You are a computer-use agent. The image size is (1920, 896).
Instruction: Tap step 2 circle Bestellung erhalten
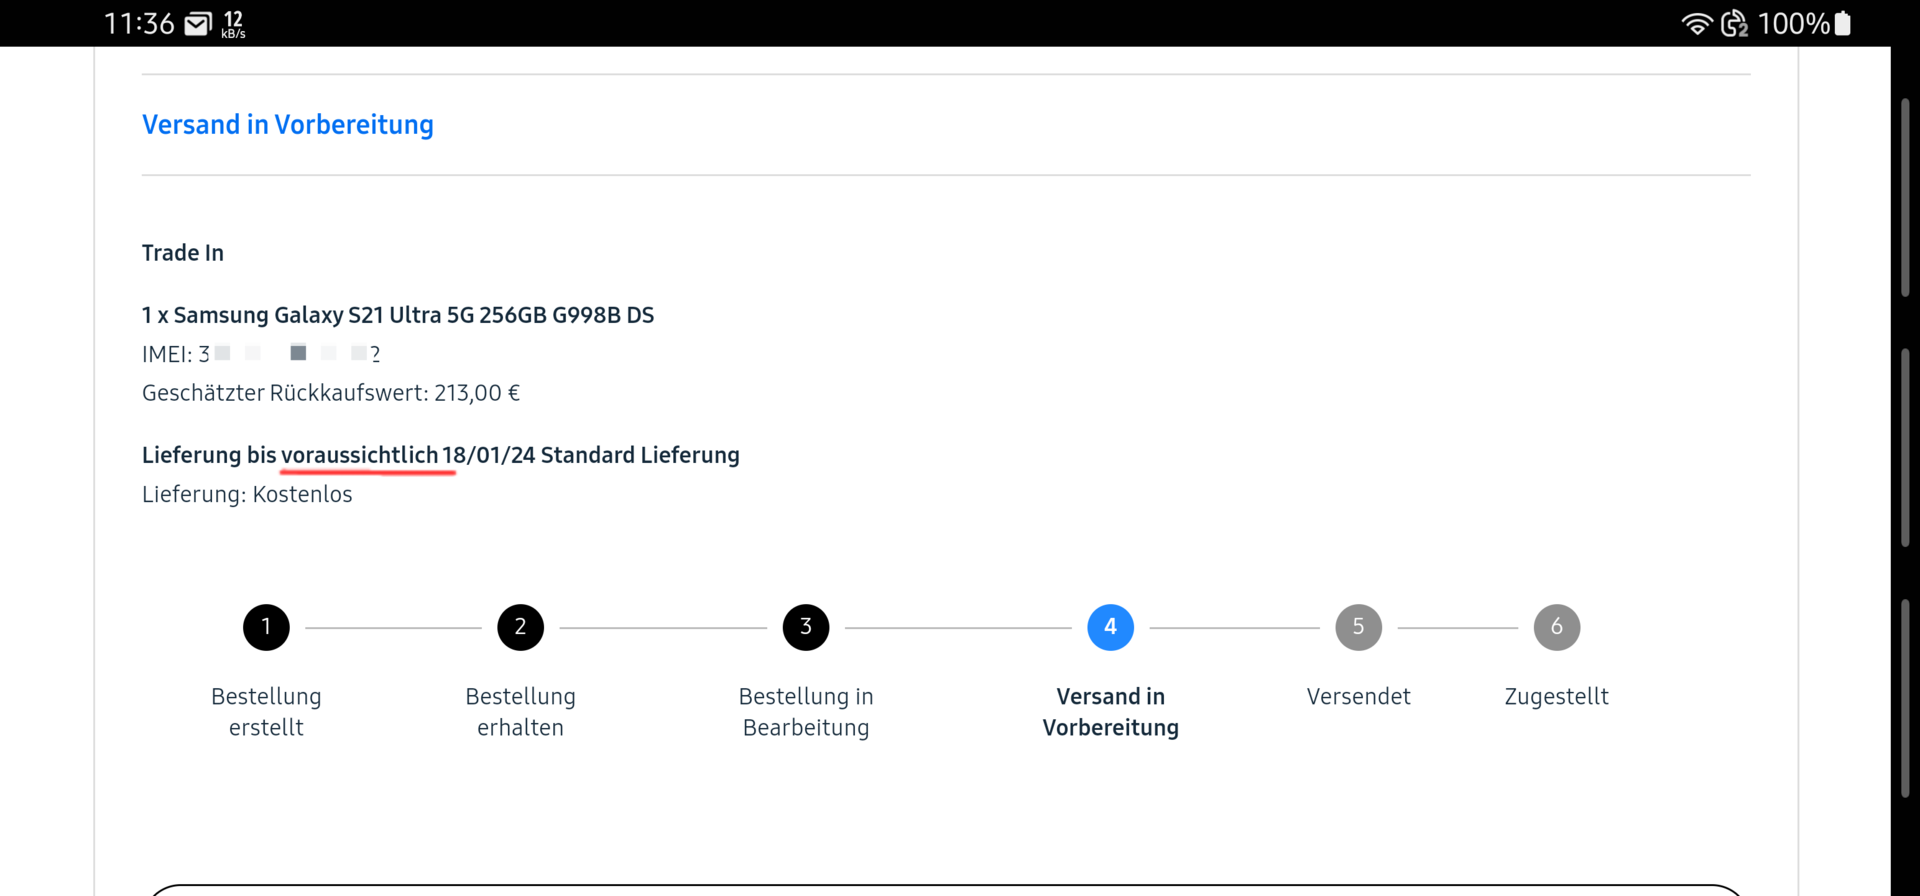click(520, 627)
